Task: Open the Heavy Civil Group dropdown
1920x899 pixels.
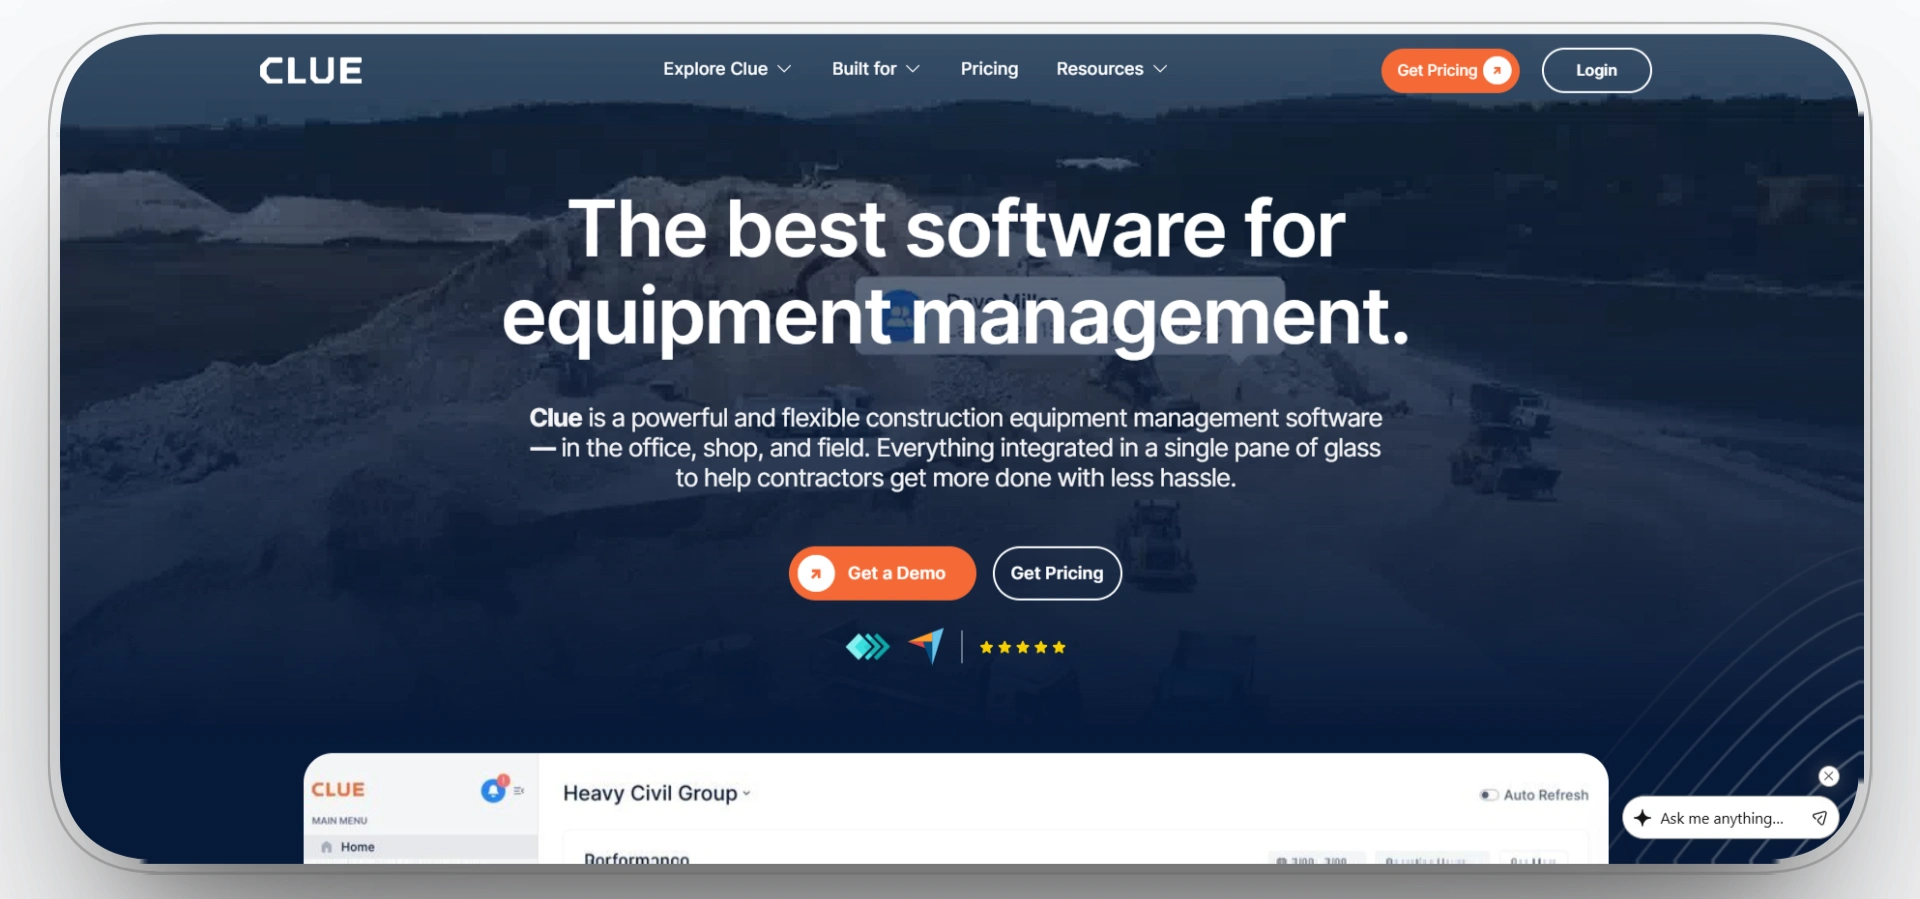Action: point(657,793)
